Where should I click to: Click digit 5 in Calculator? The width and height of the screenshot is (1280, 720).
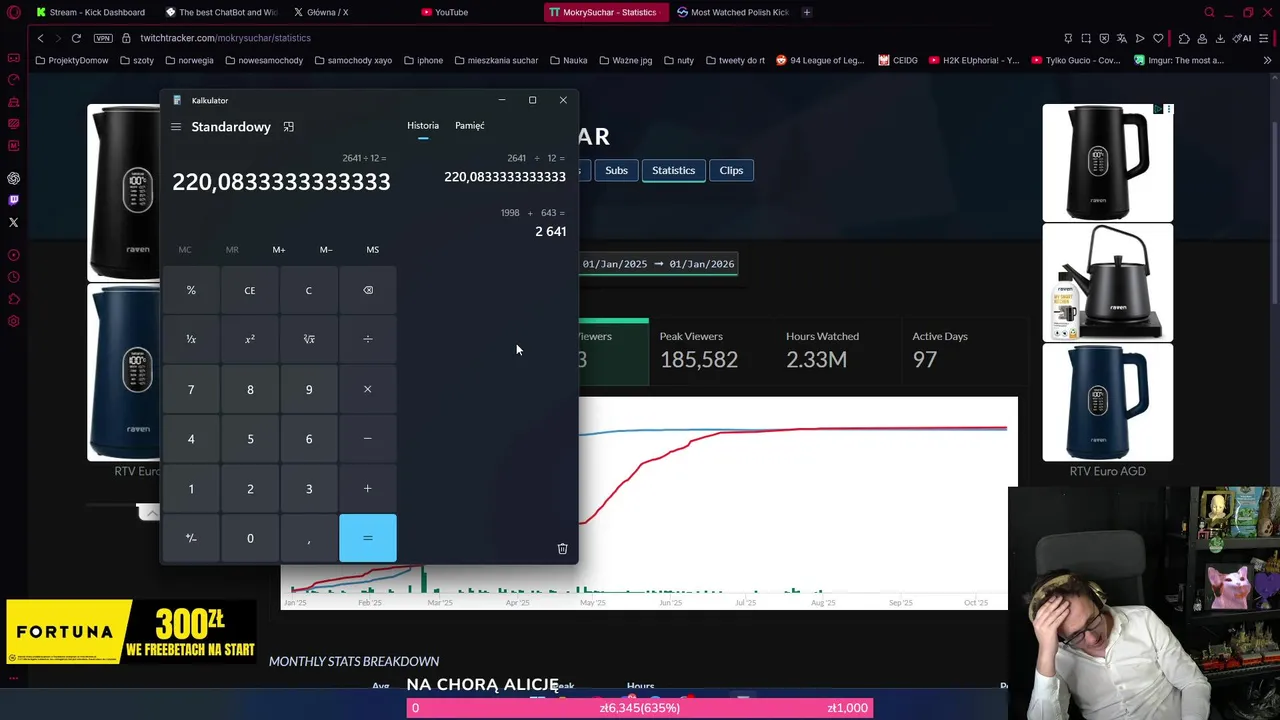tap(250, 439)
